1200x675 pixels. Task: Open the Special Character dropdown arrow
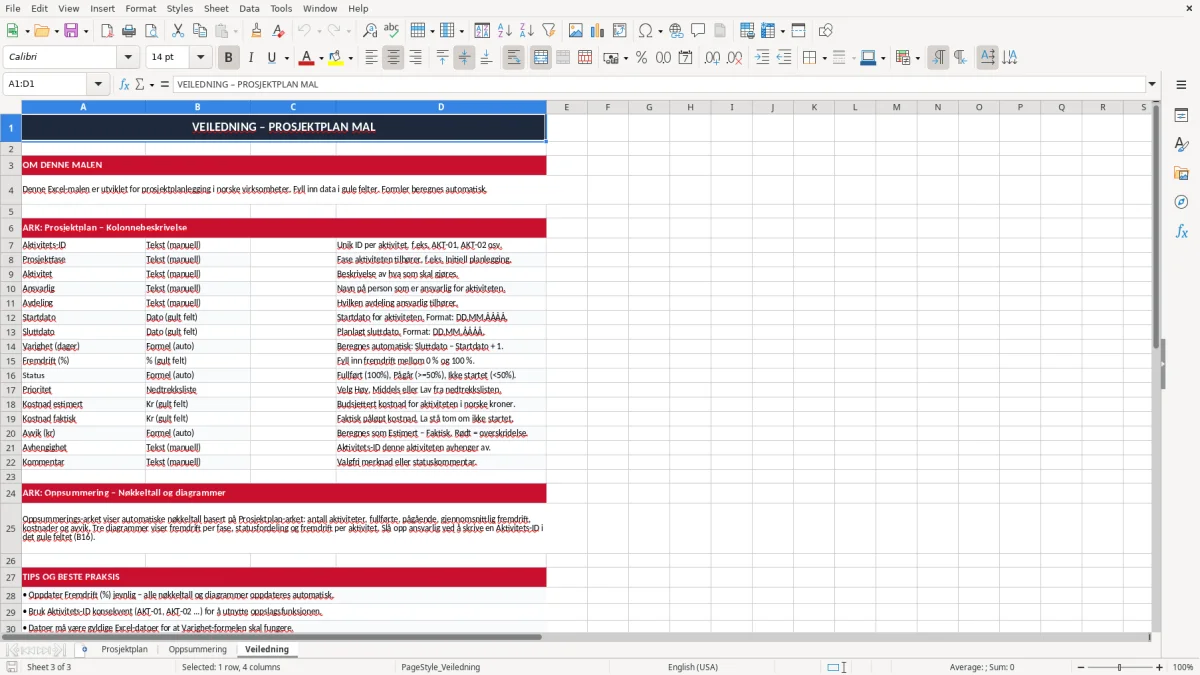(x=660, y=31)
